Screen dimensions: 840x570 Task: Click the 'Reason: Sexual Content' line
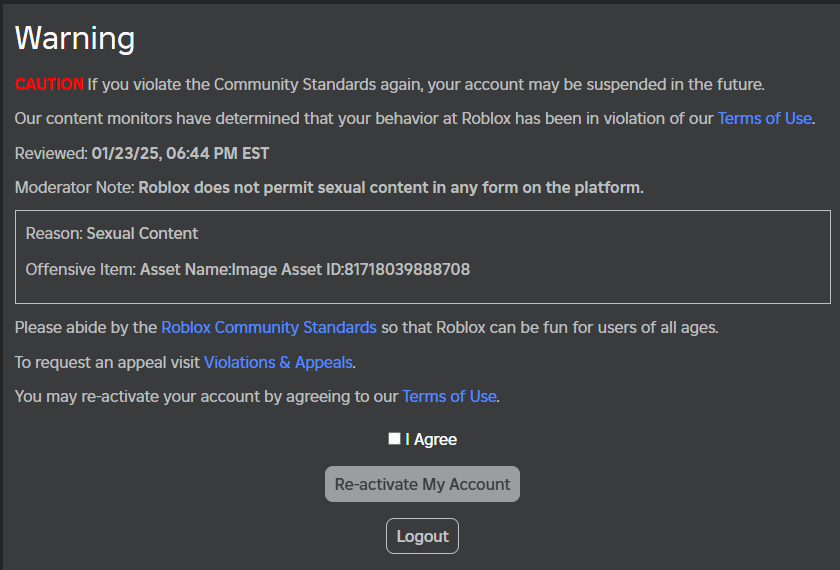pos(112,234)
